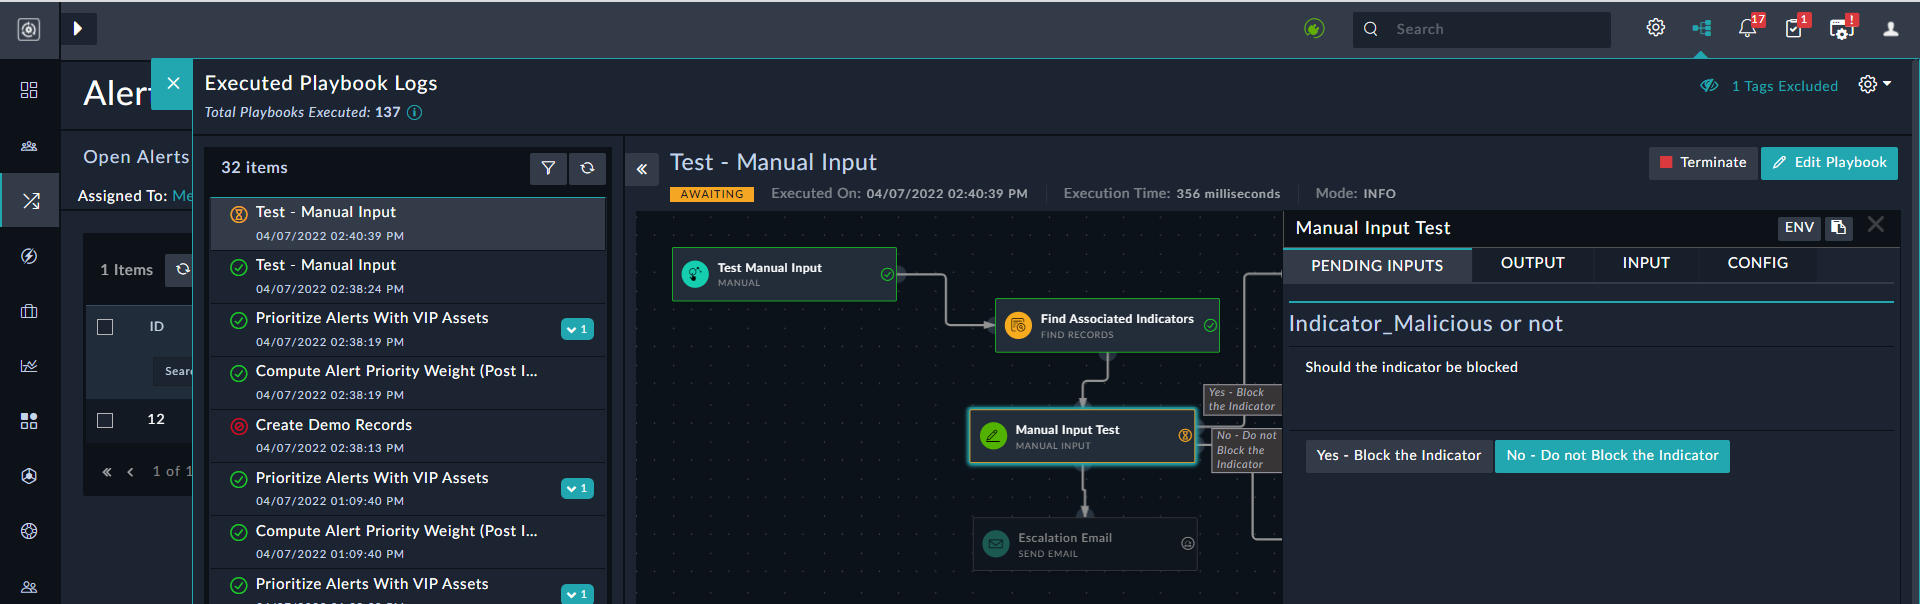Image resolution: width=1920 pixels, height=604 pixels.
Task: Expand child playbooks of first Prioritize Alerts entry
Action: tap(577, 329)
